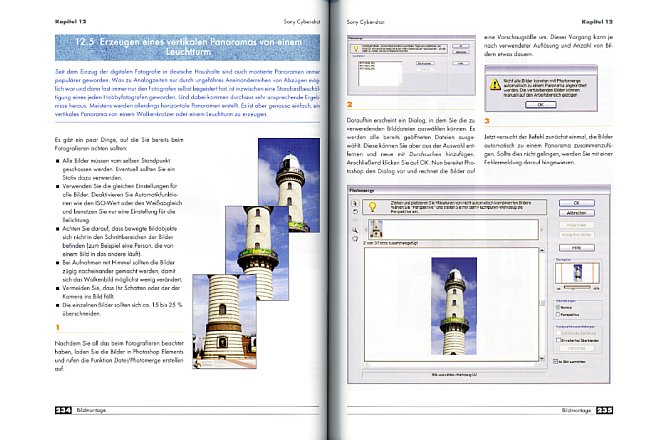Viewport: 668px width, 440px height.
Task: Toggle the Am Bild ausrichten checkbox
Action: pyautogui.click(x=555, y=362)
